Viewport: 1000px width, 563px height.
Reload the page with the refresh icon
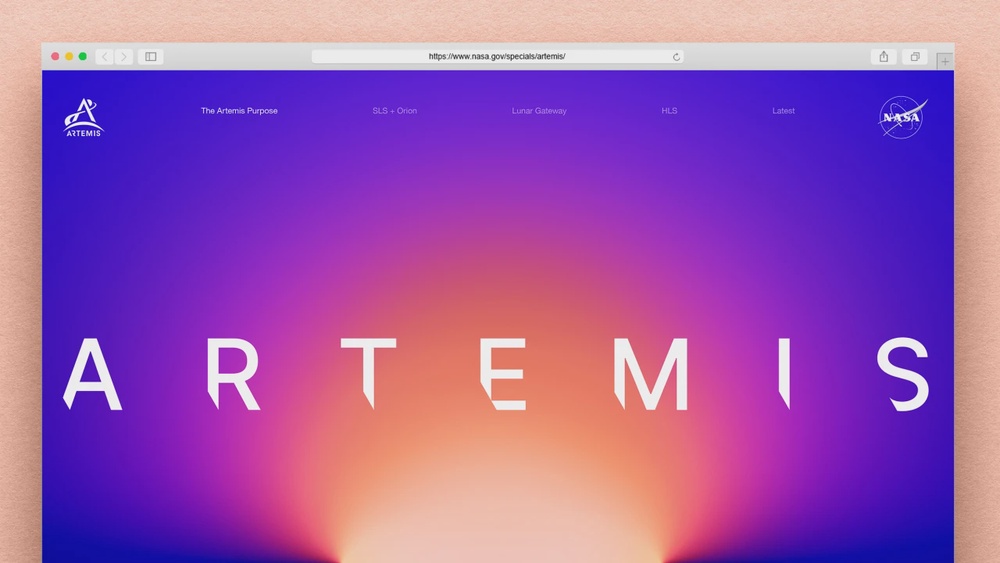676,57
